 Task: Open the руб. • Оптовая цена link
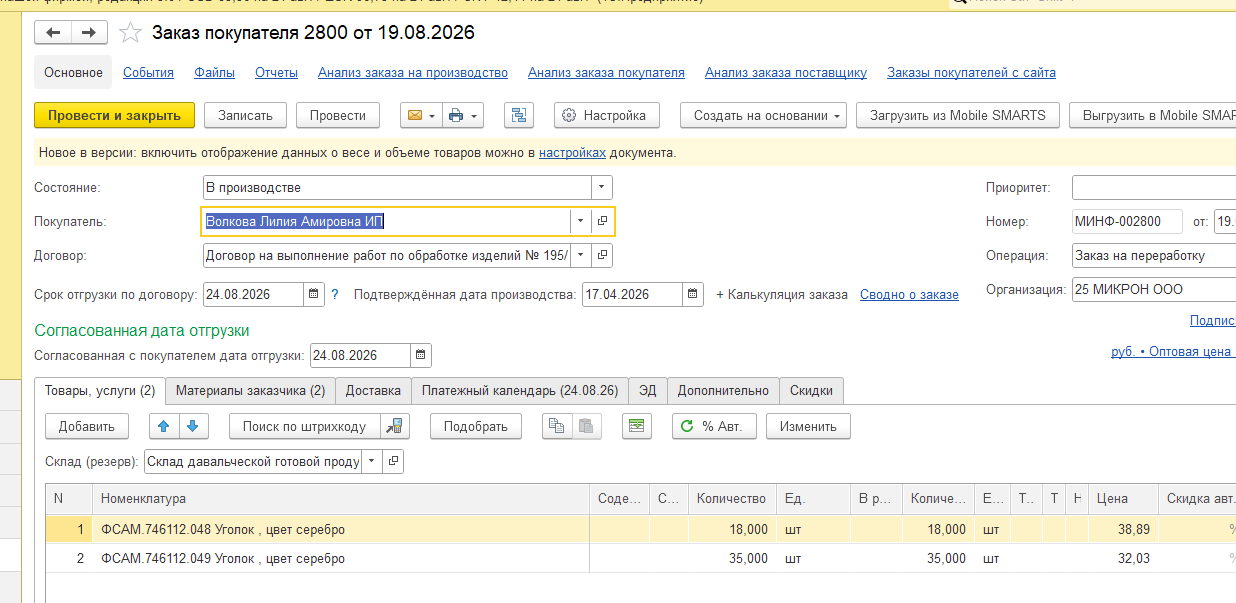click(1172, 352)
